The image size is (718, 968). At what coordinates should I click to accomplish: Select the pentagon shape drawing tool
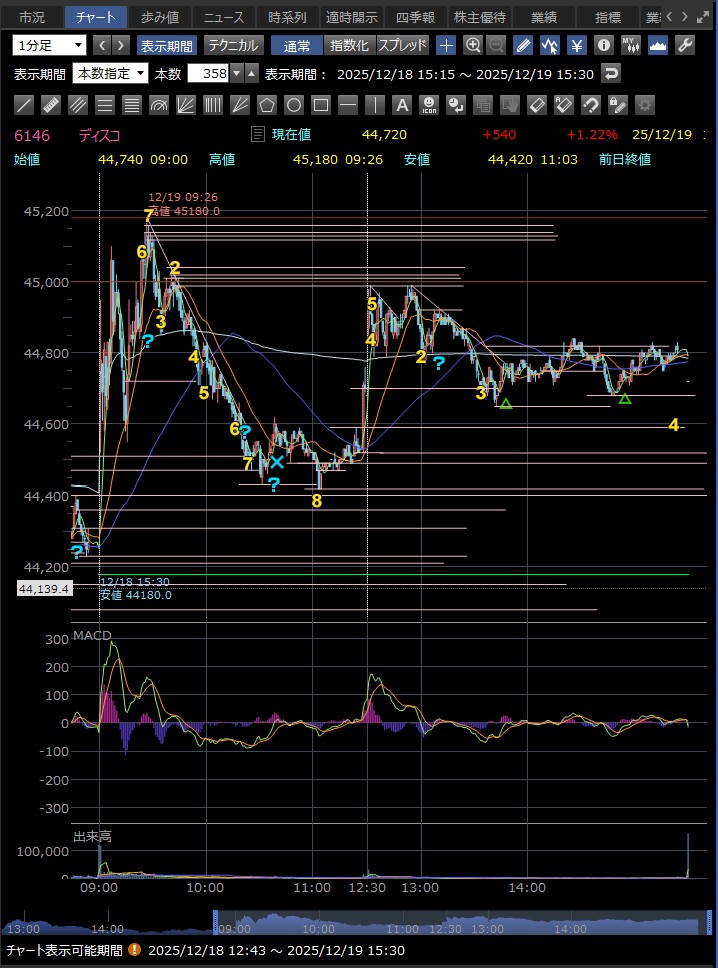coord(267,105)
